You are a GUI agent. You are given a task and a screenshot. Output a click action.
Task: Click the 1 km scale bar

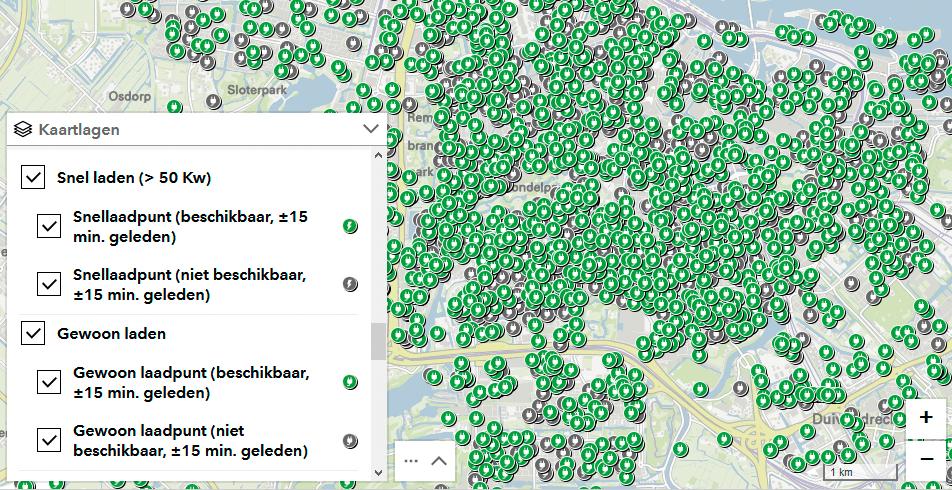(x=860, y=472)
